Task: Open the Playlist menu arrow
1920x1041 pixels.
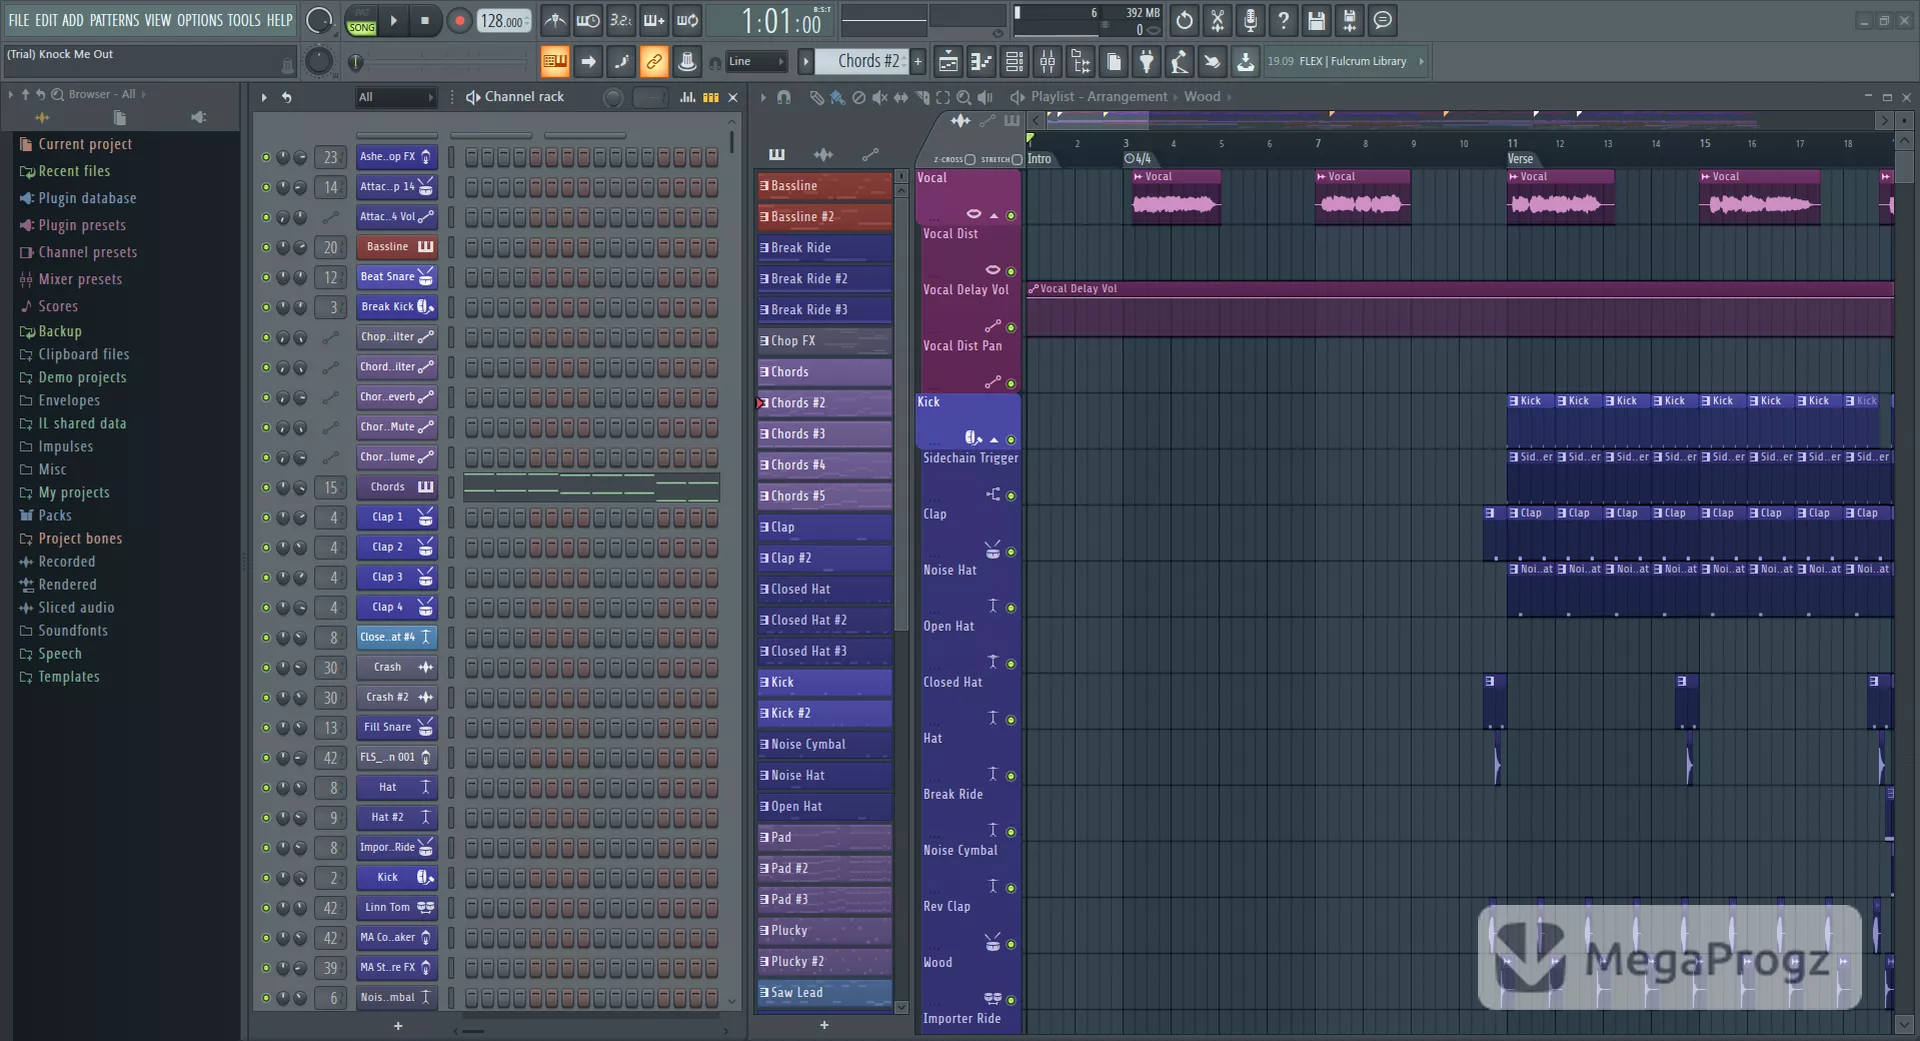Action: 762,97
